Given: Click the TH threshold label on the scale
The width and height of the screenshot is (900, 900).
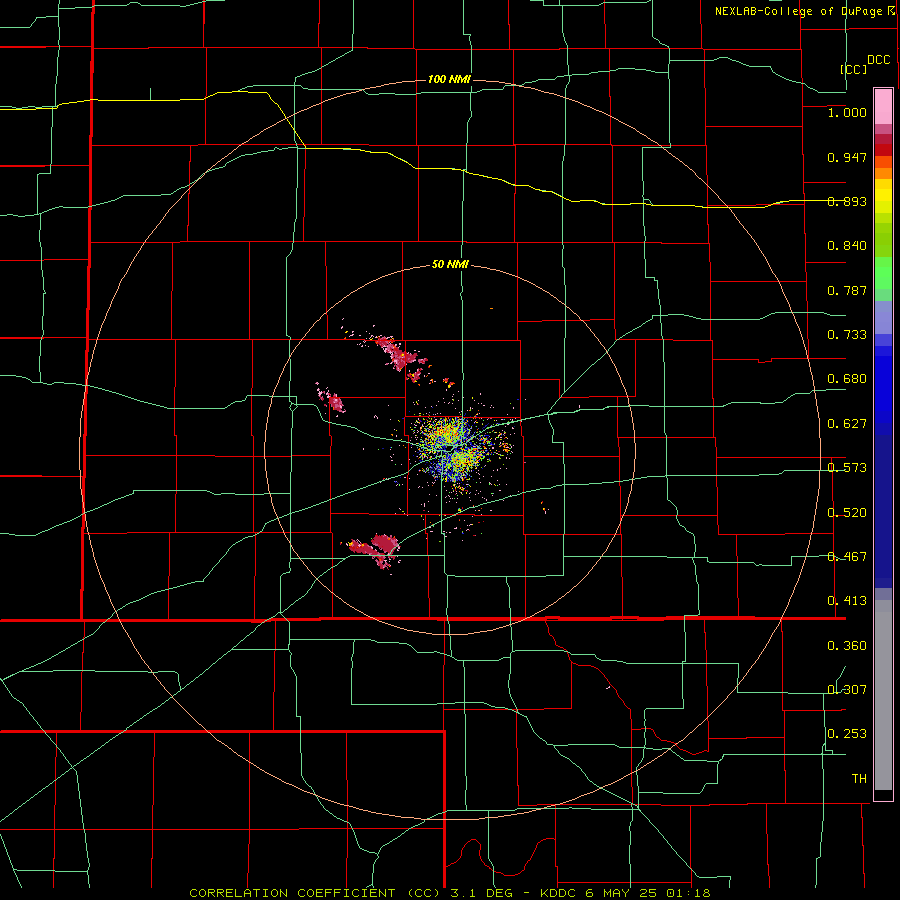Looking at the screenshot, I should 859,779.
